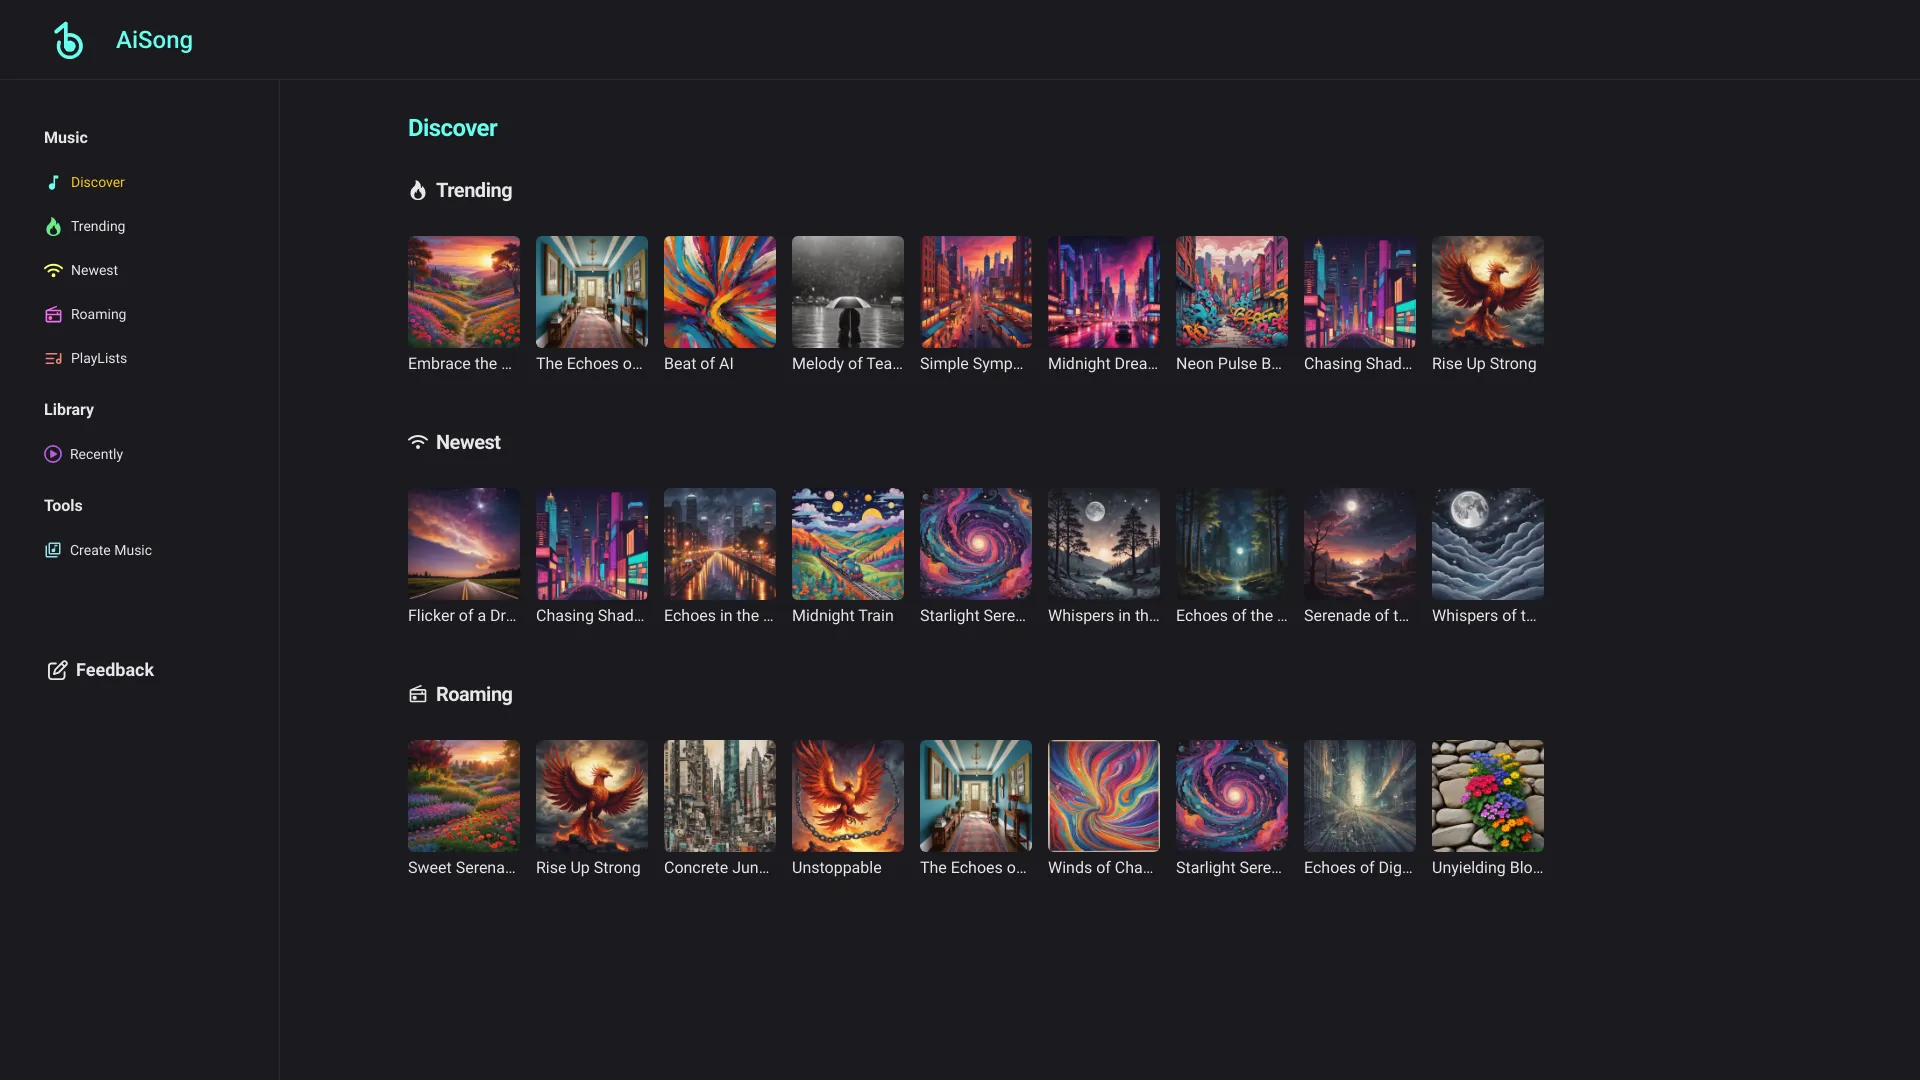Click the AiSong logo icon
Screen dimensions: 1920x1080
click(x=68, y=40)
